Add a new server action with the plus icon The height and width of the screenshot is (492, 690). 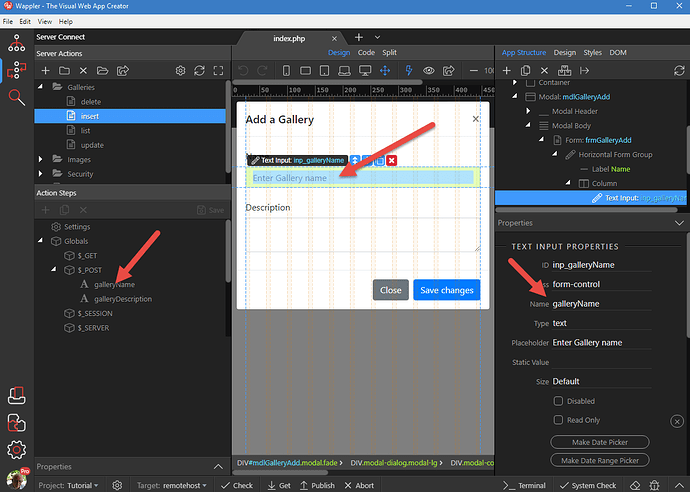tap(45, 70)
